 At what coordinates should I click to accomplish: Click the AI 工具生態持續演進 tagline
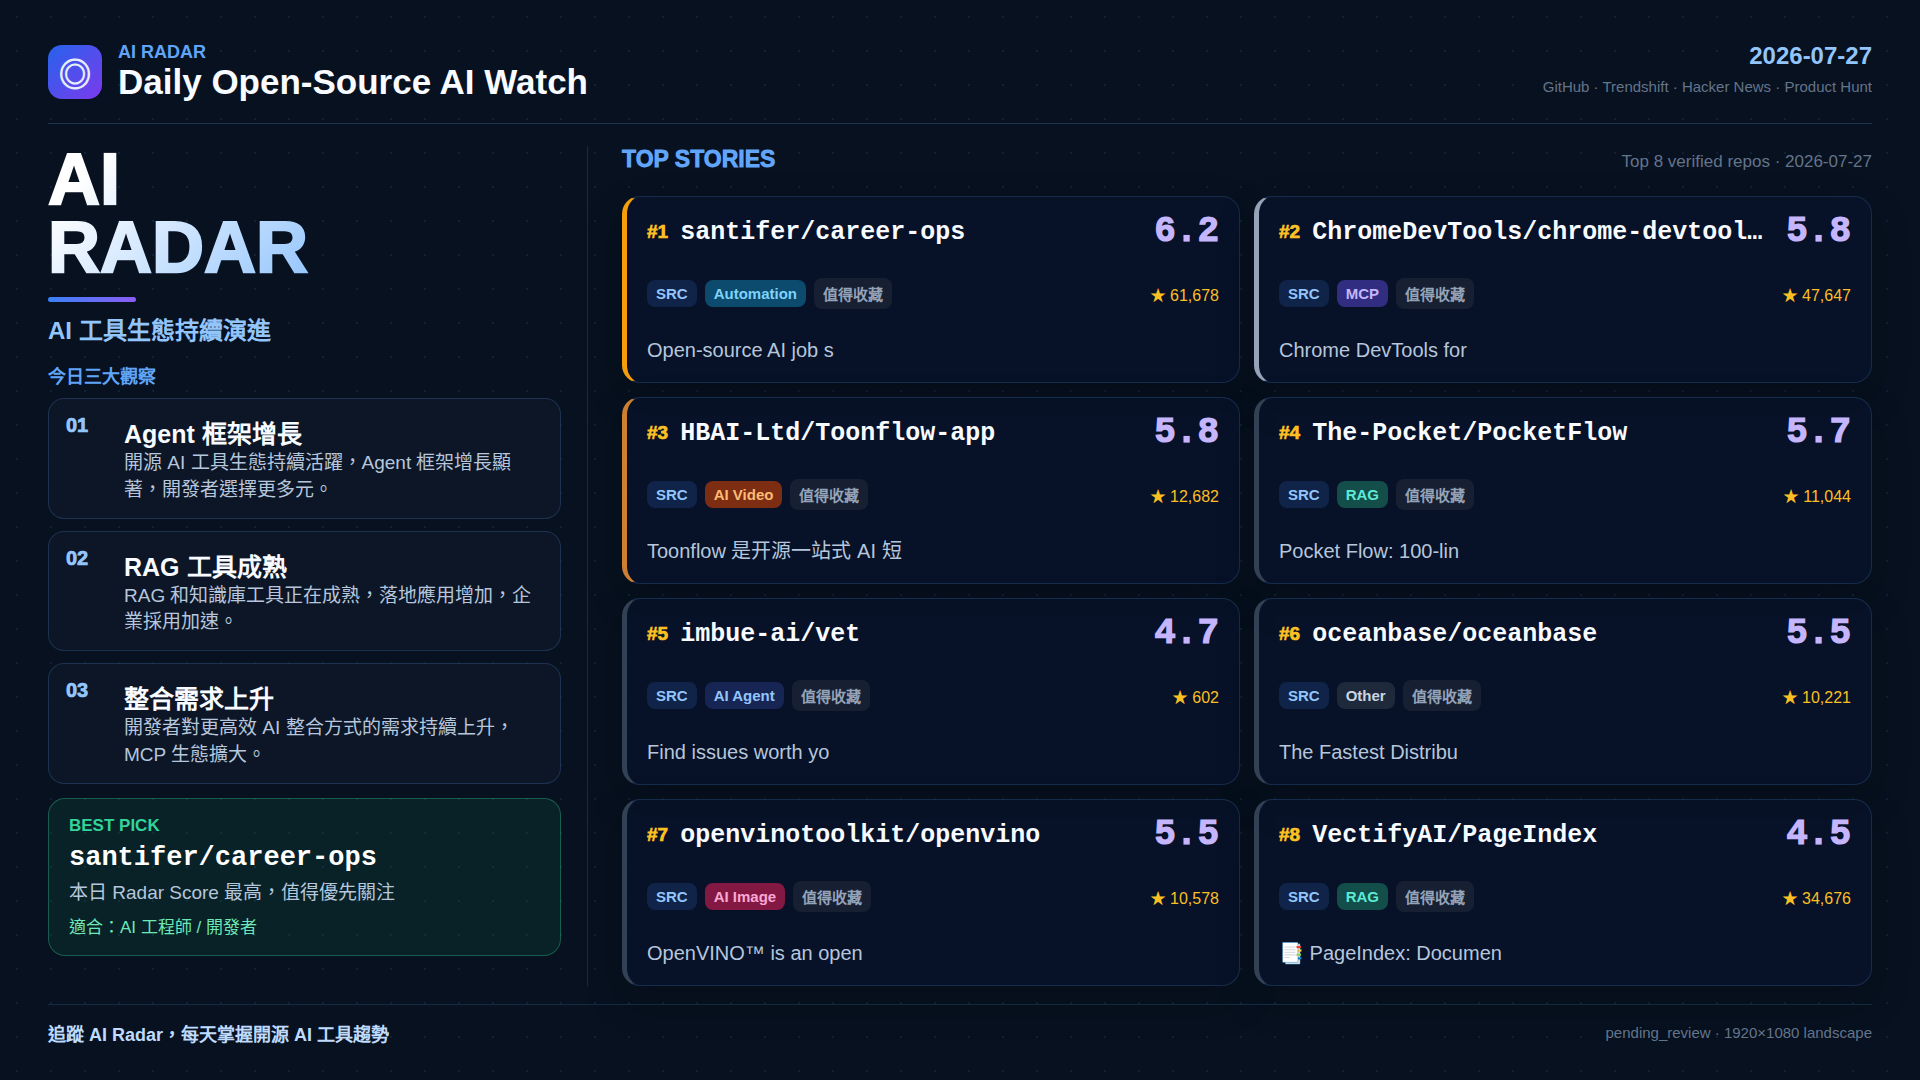pos(159,331)
